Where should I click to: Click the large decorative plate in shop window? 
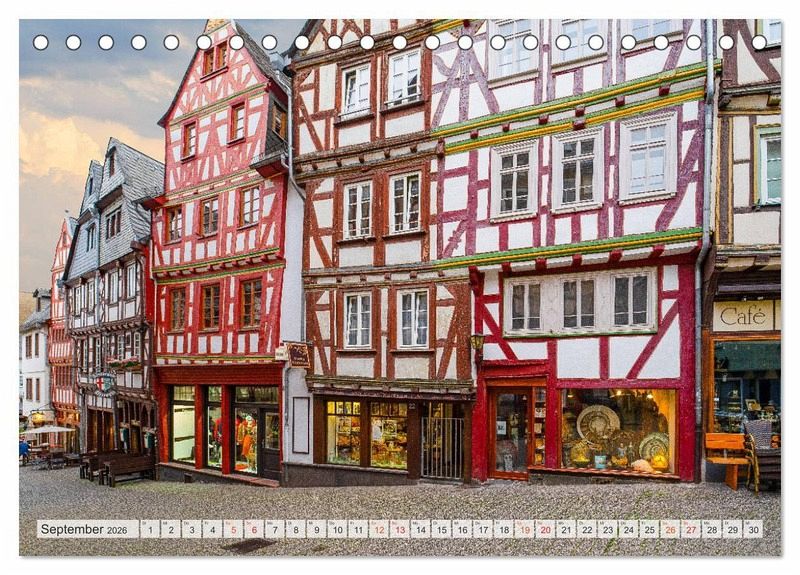597,422
